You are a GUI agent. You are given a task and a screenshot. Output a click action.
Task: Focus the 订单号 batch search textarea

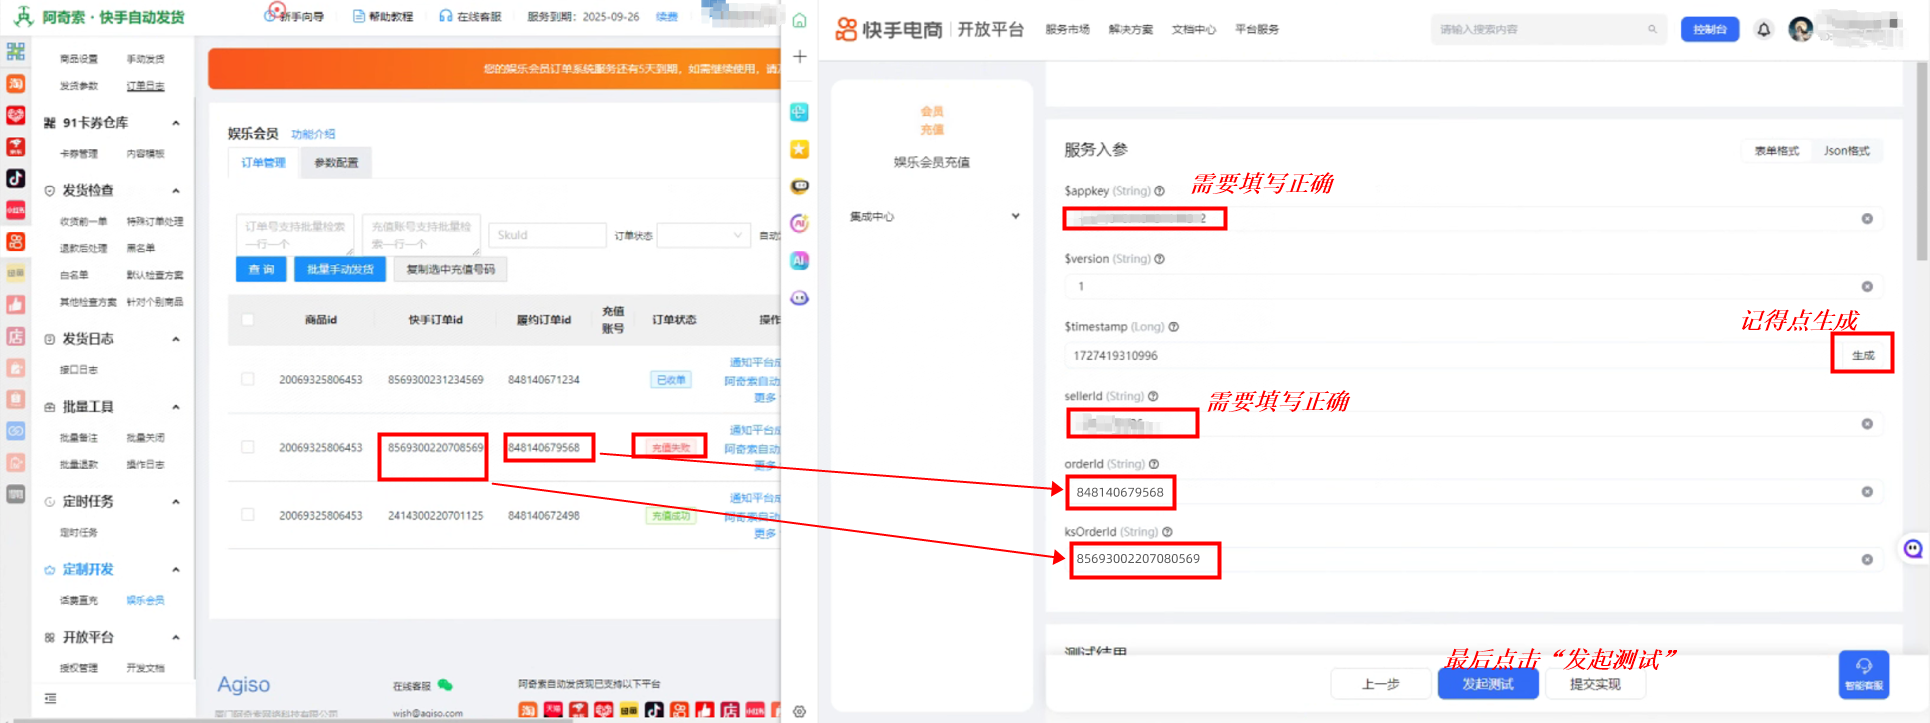(295, 234)
